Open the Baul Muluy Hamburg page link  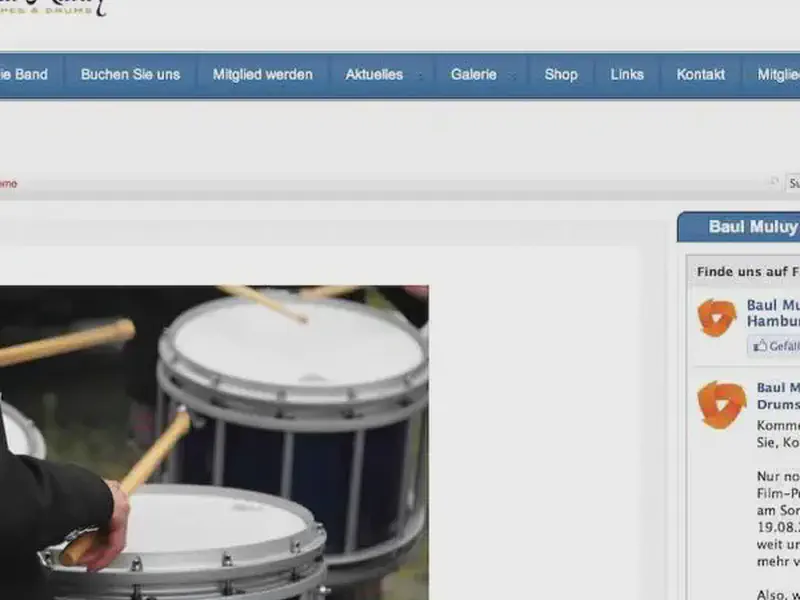(x=773, y=313)
